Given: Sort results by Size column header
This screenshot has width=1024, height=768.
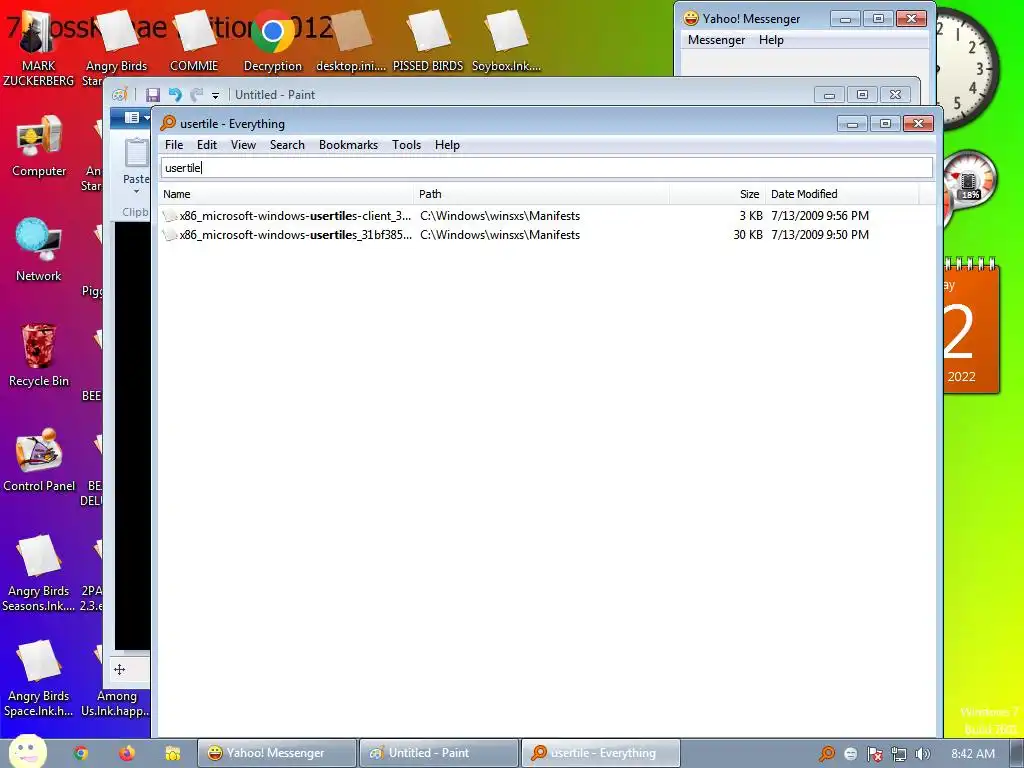Looking at the screenshot, I should tap(717, 194).
